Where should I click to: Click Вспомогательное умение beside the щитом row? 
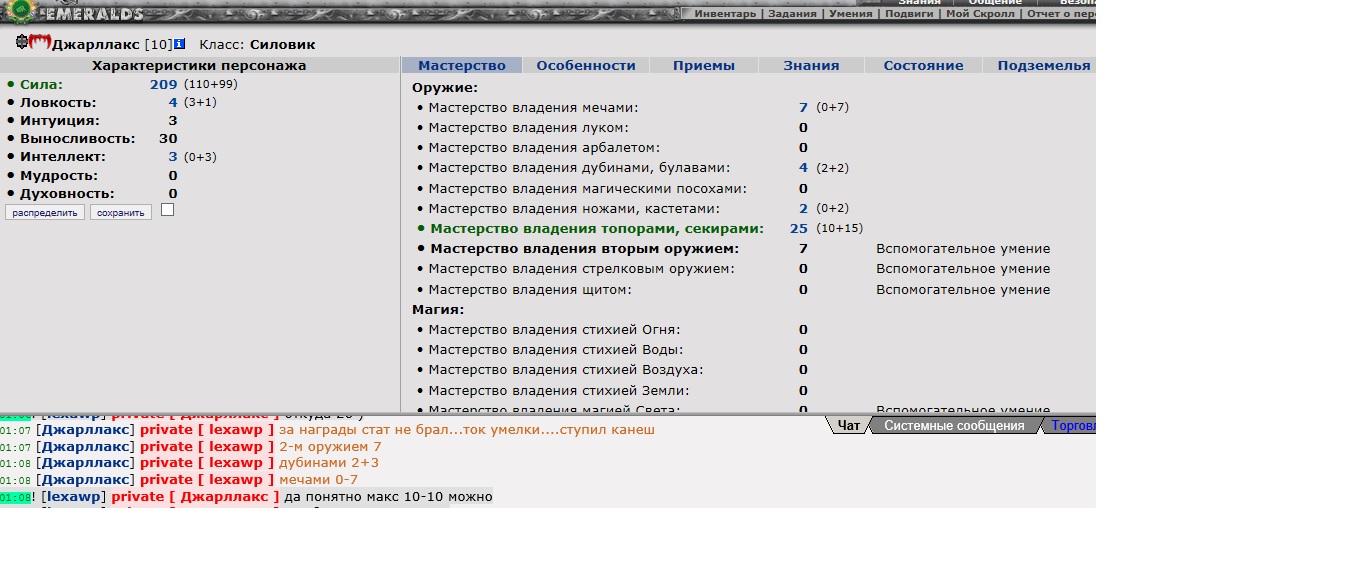[x=963, y=289]
